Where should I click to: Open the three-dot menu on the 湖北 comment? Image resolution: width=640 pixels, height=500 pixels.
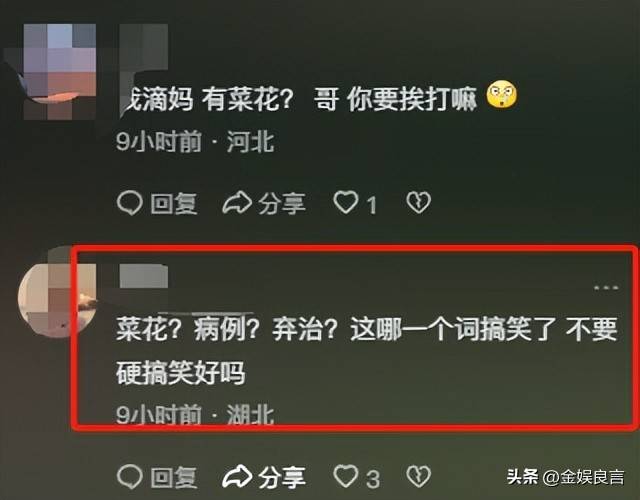coord(606,288)
